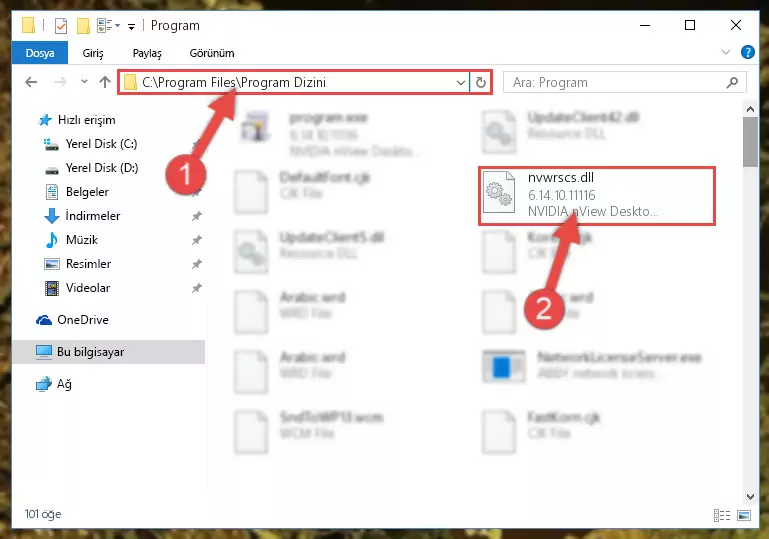Viewport: 769px width, 539px height.
Task: Click the pin icon next to İndirmeler
Action: [197, 216]
